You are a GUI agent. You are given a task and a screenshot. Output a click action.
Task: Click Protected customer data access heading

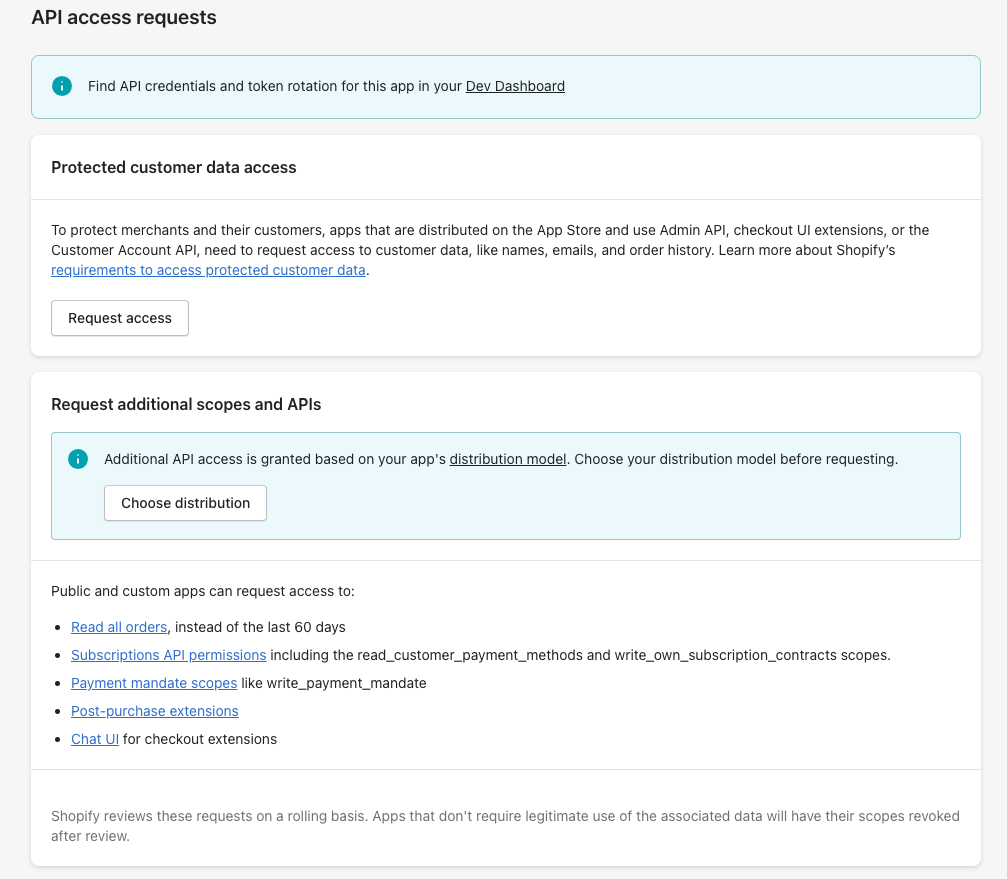(173, 168)
